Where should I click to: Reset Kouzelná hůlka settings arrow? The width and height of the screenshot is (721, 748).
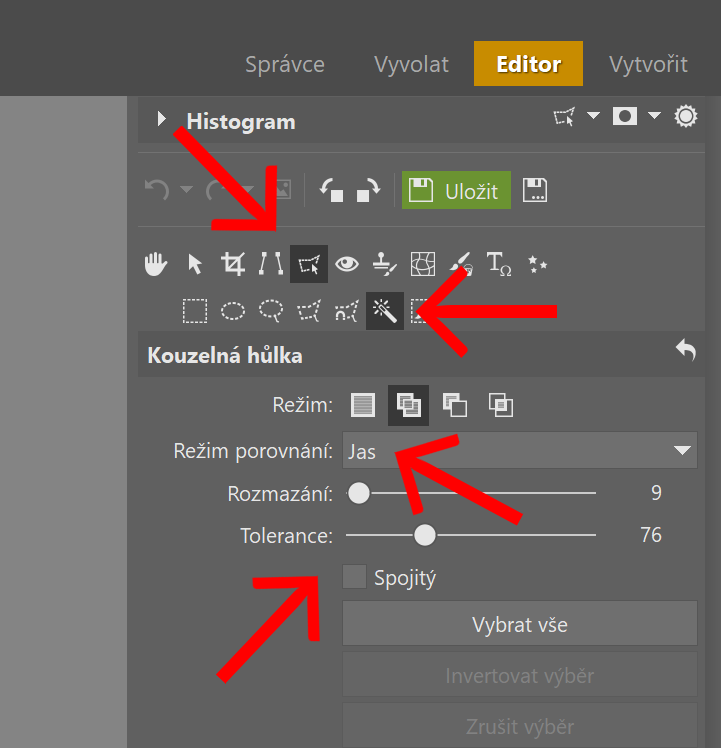(x=686, y=350)
